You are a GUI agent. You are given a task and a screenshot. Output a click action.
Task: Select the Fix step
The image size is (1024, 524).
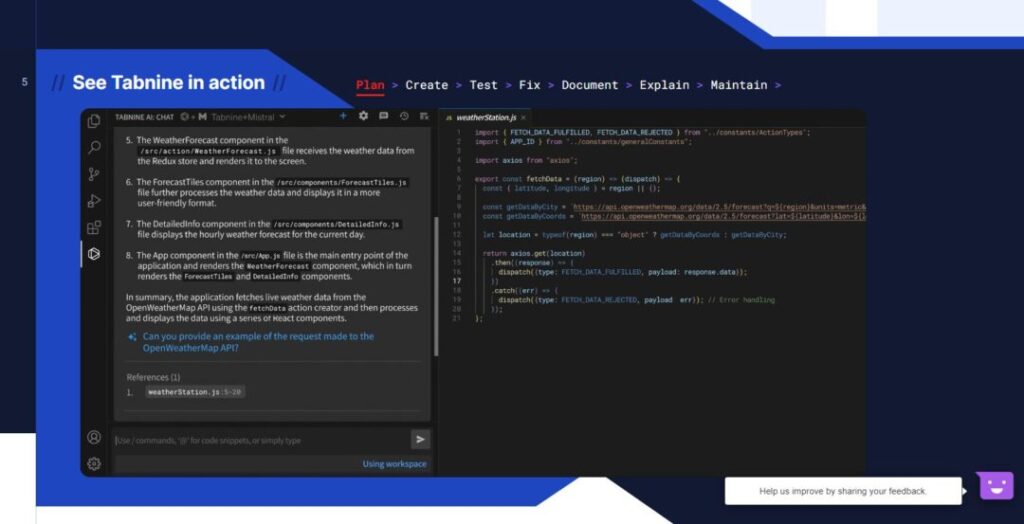tap(530, 85)
